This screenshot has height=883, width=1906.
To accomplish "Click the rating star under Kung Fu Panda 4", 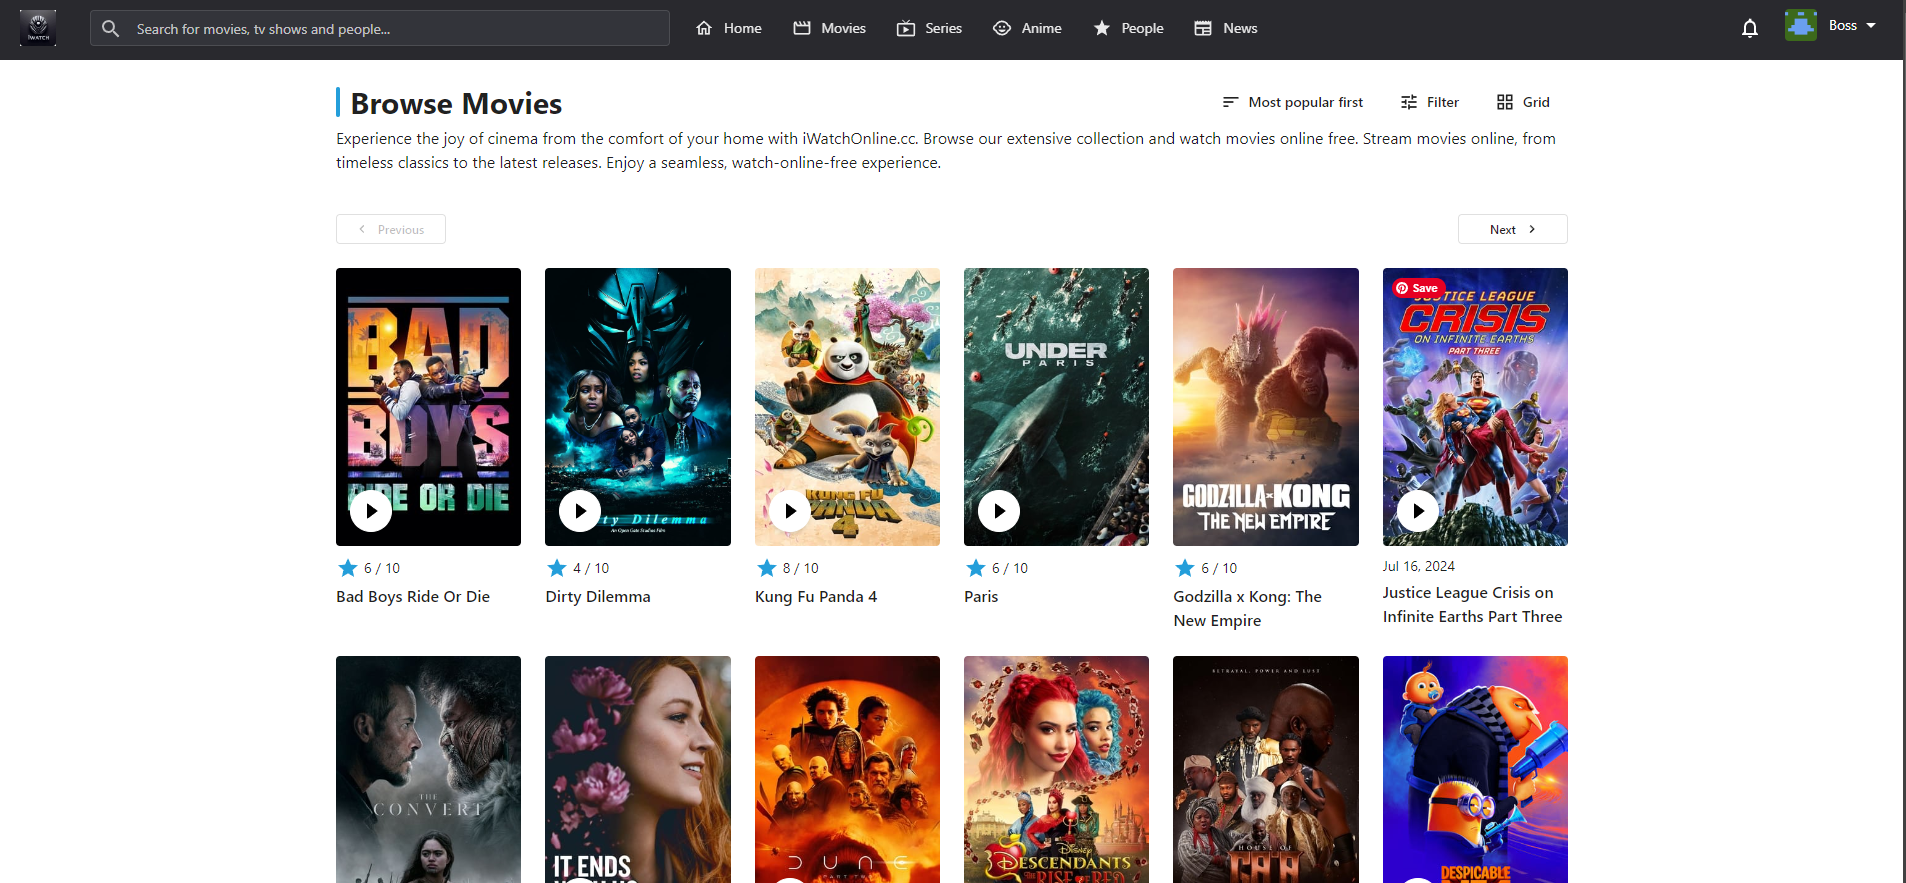I will pyautogui.click(x=767, y=568).
